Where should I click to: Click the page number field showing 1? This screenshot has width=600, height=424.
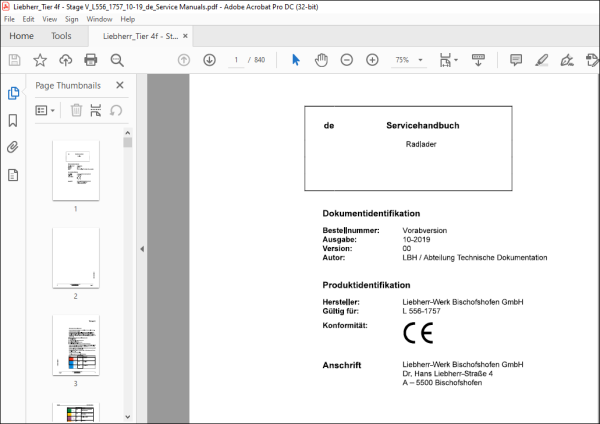pos(236,60)
